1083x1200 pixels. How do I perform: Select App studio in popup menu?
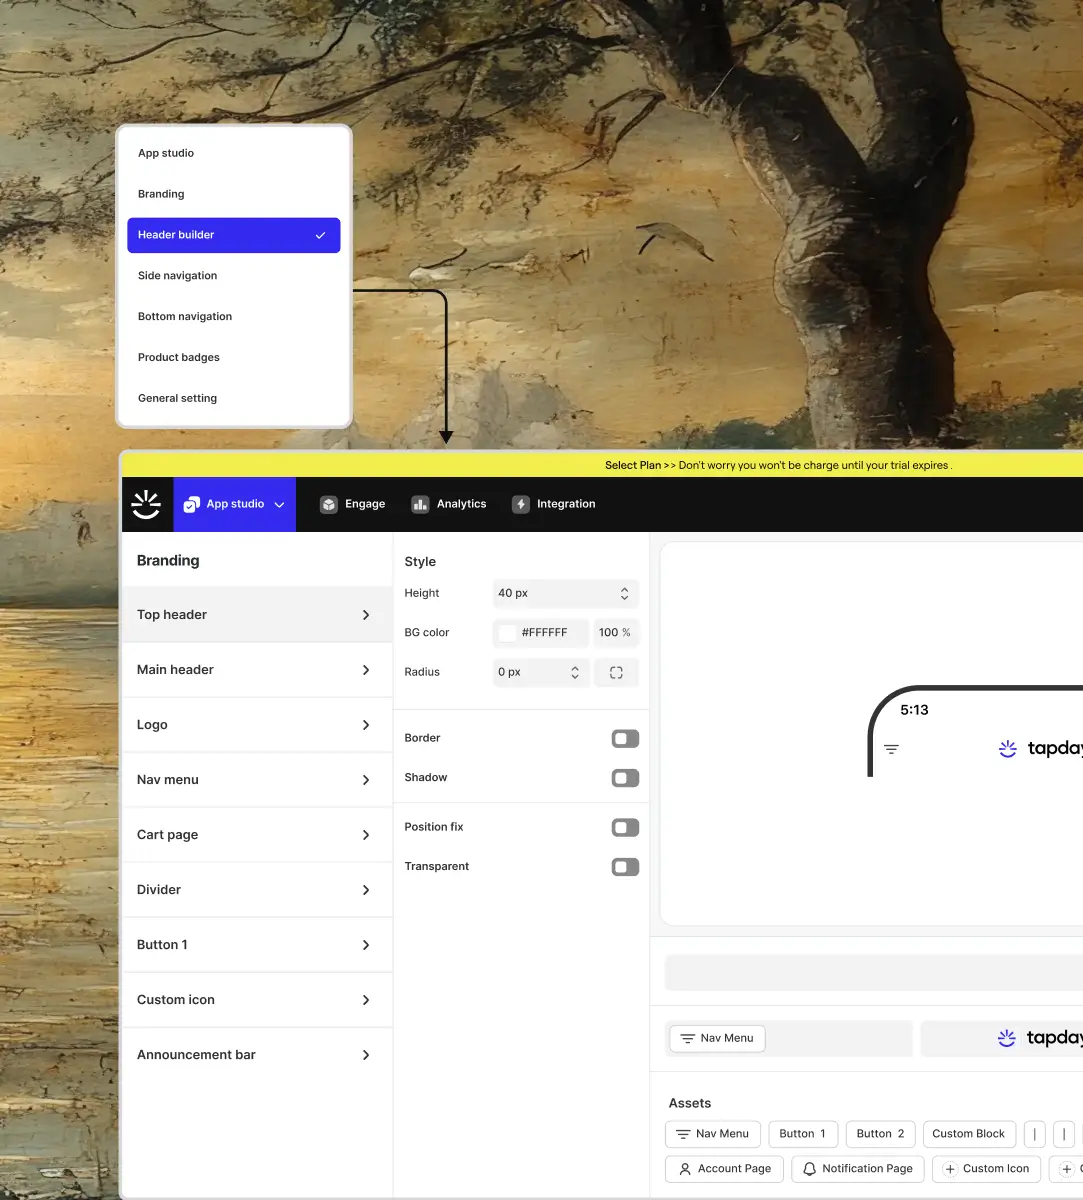[234, 153]
